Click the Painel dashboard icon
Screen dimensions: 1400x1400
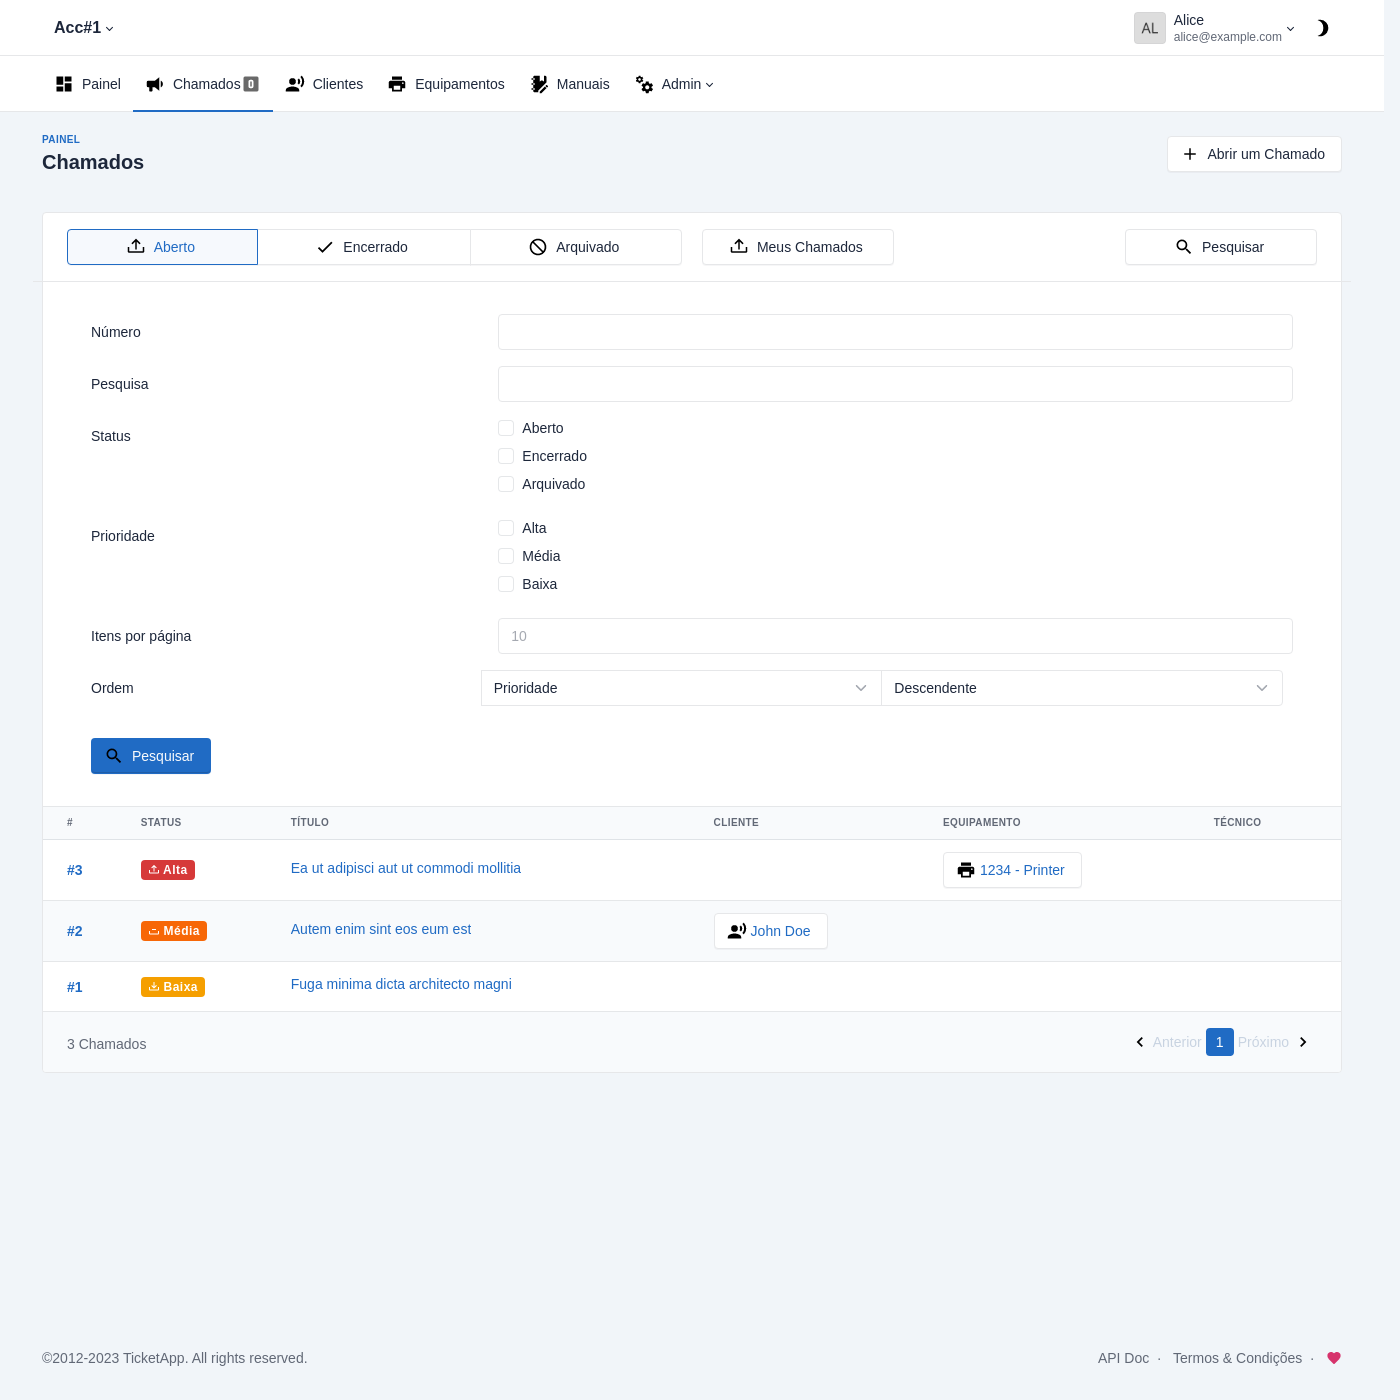click(64, 84)
